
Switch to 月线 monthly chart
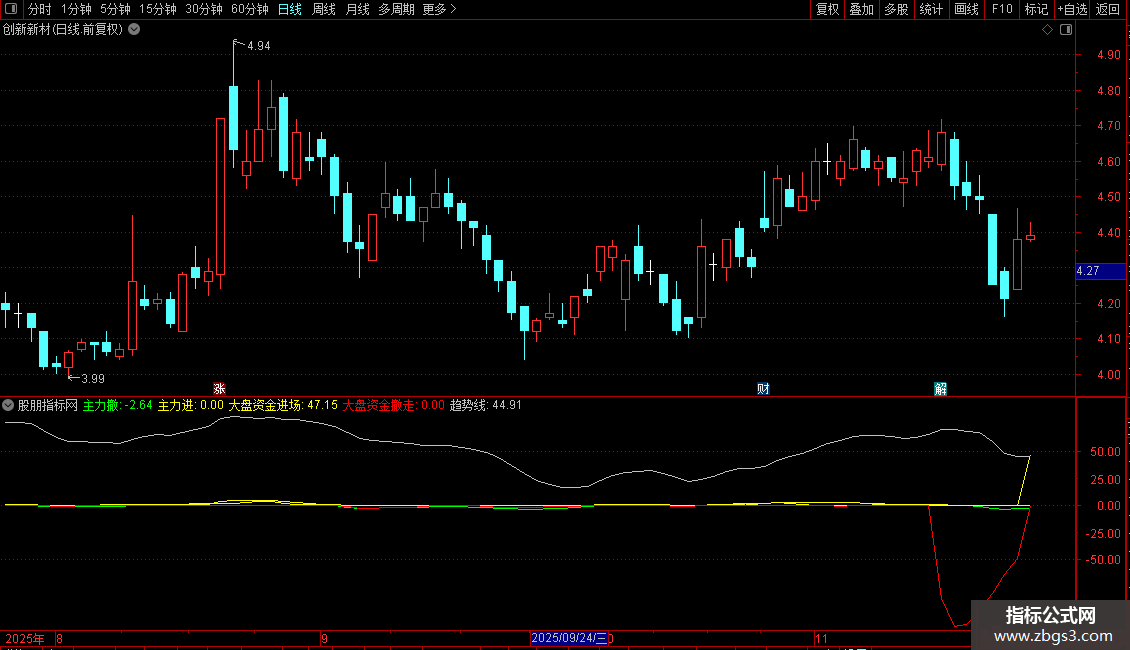(x=357, y=9)
